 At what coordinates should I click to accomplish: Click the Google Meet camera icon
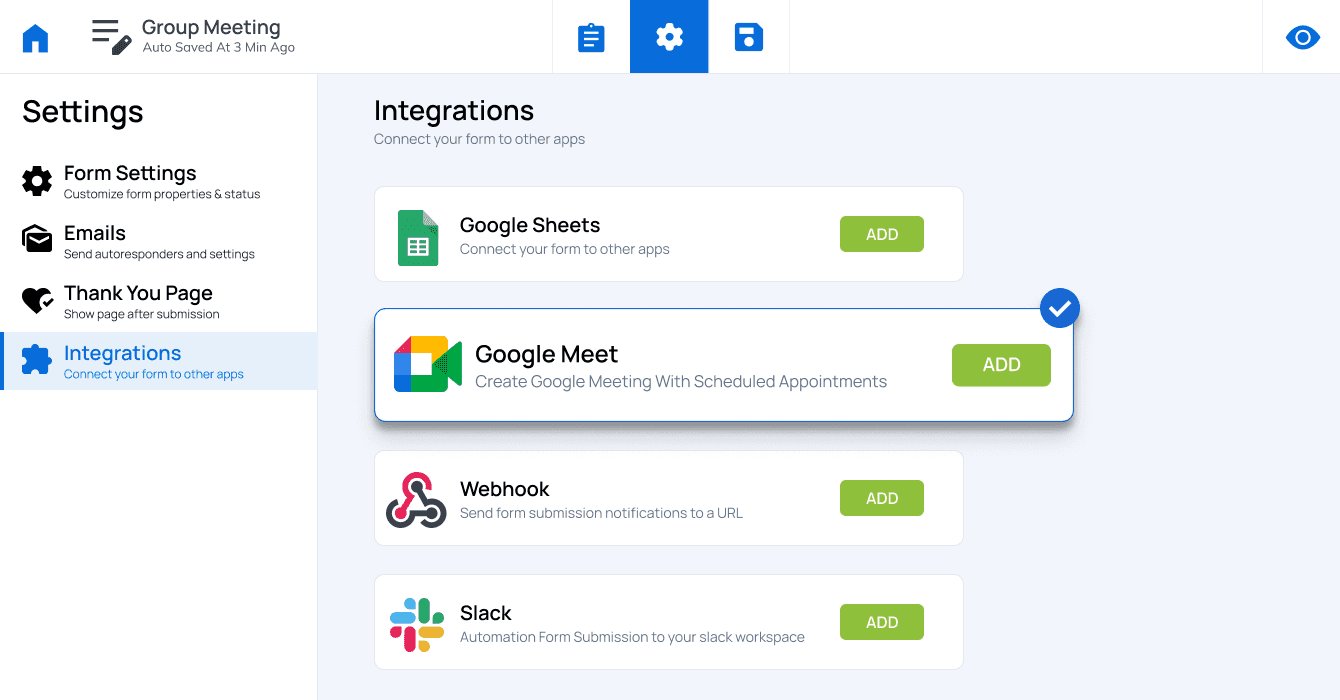click(x=428, y=364)
